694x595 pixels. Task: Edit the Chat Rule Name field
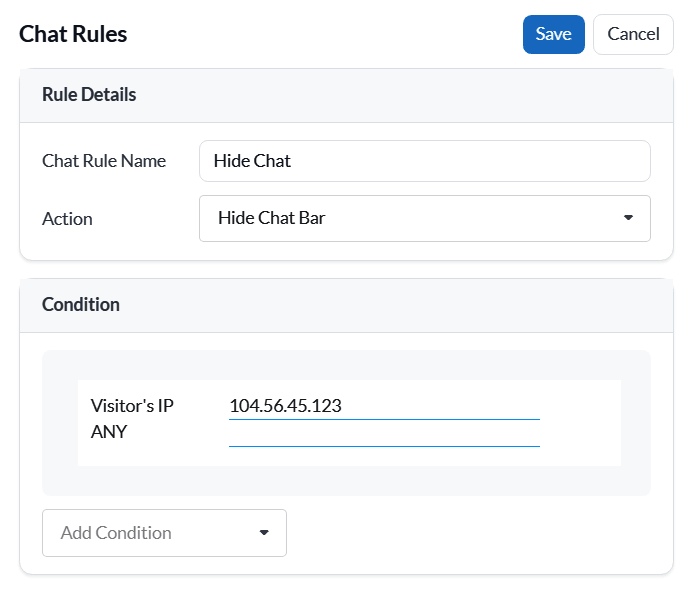424,161
